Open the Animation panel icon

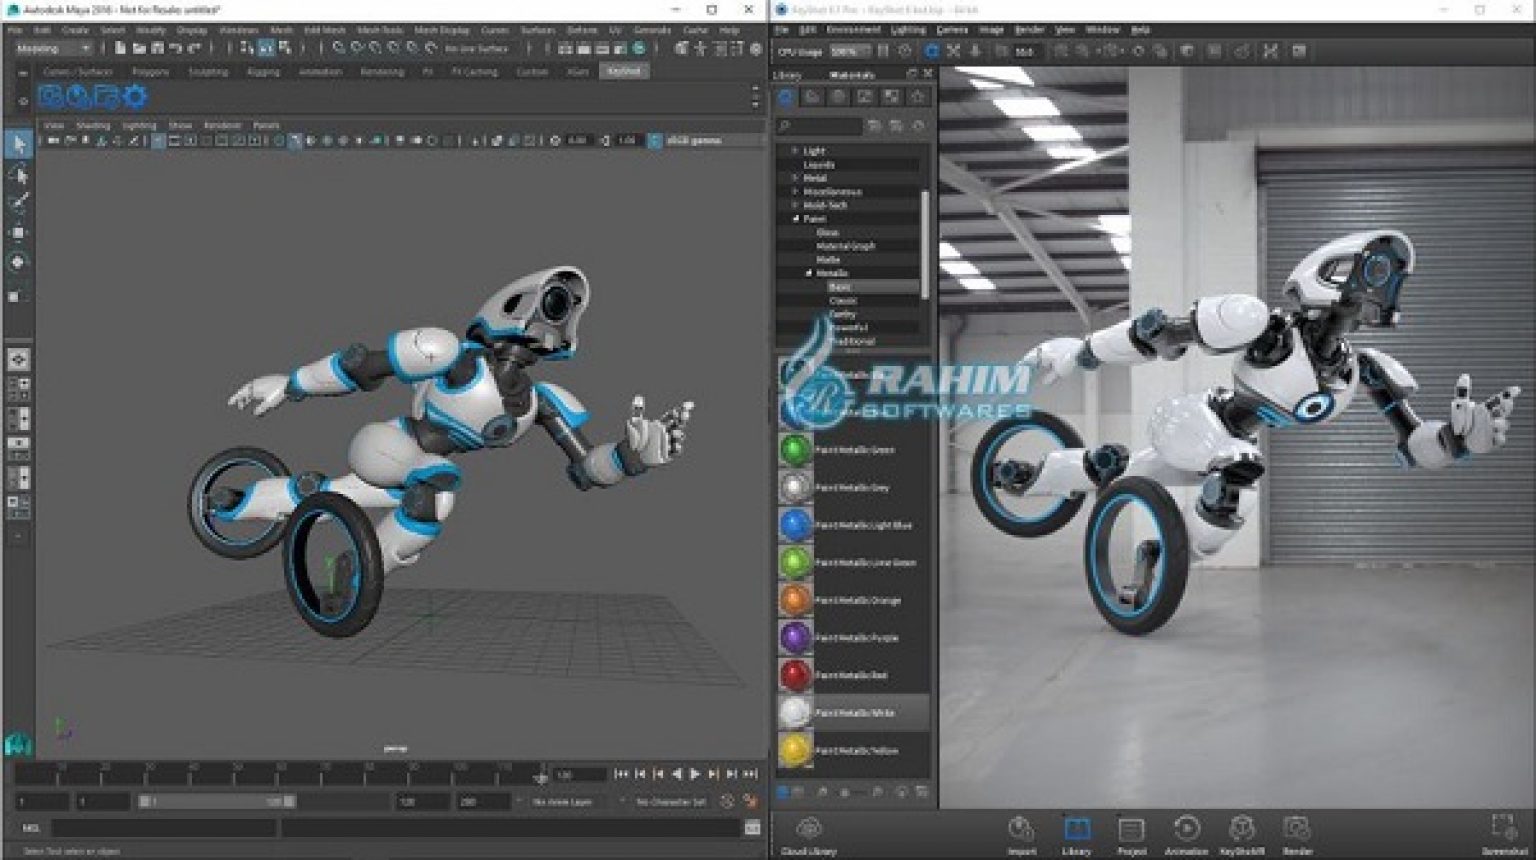[1186, 829]
